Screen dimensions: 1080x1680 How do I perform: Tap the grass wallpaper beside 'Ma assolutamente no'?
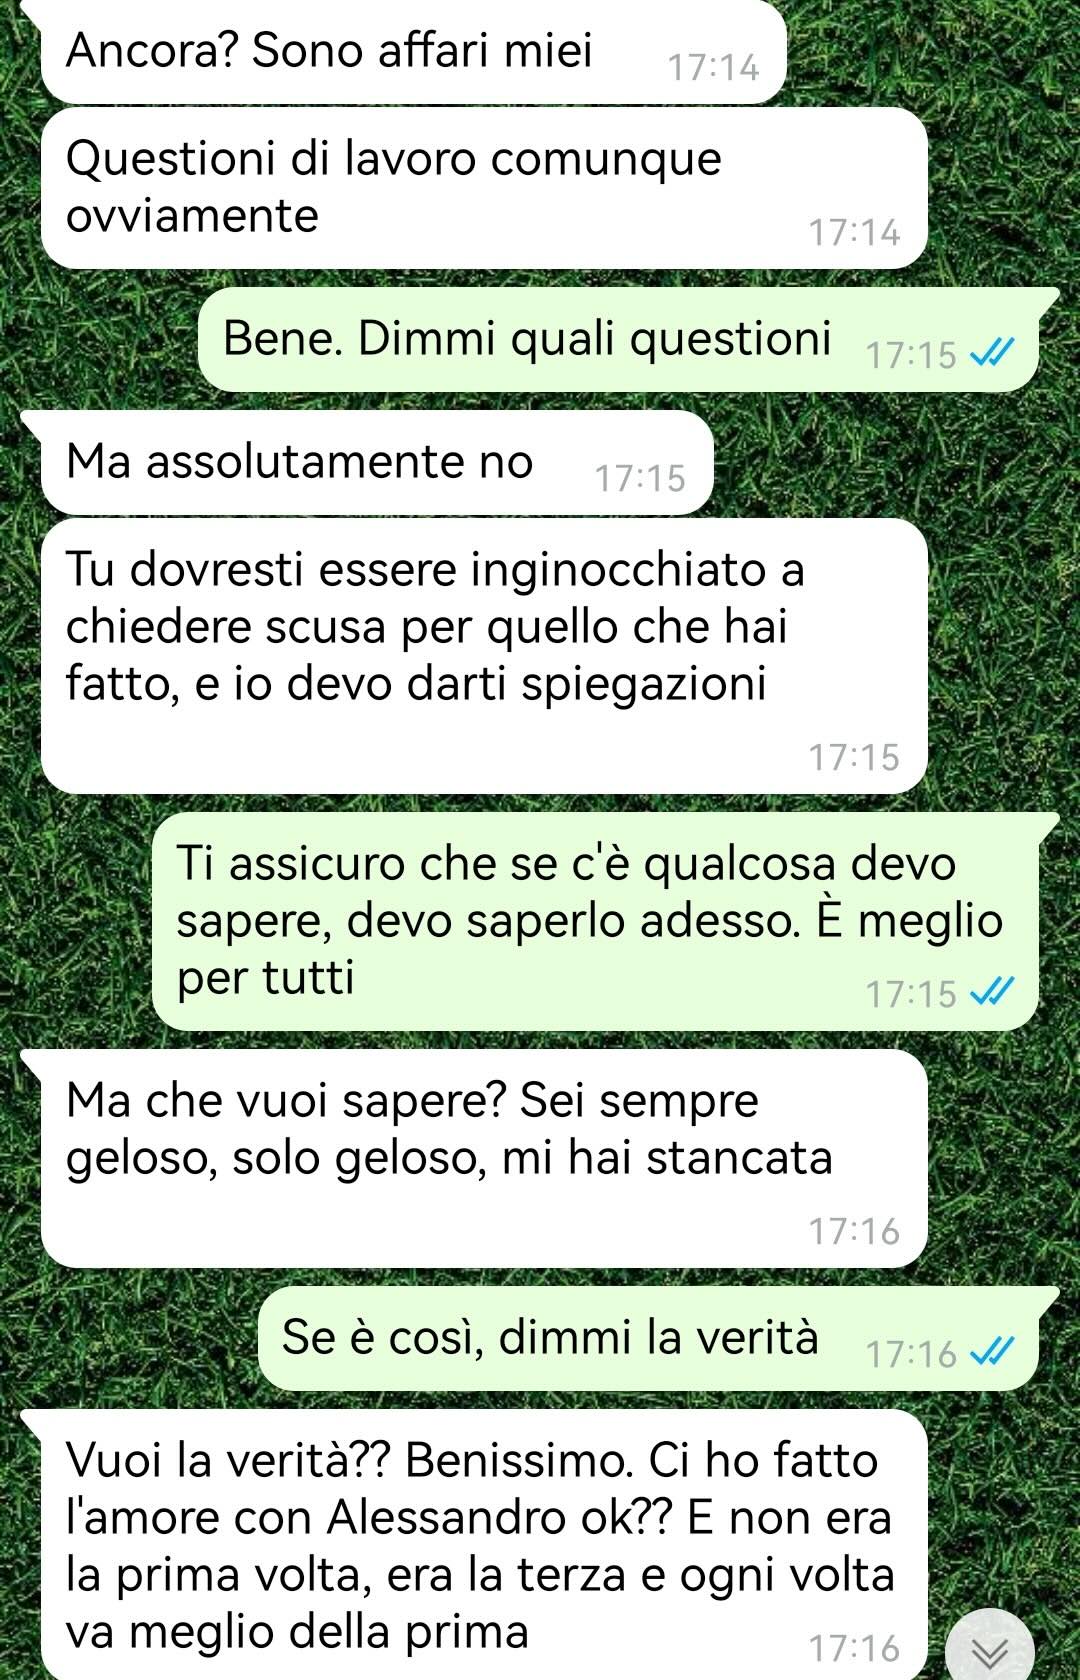tap(890, 463)
